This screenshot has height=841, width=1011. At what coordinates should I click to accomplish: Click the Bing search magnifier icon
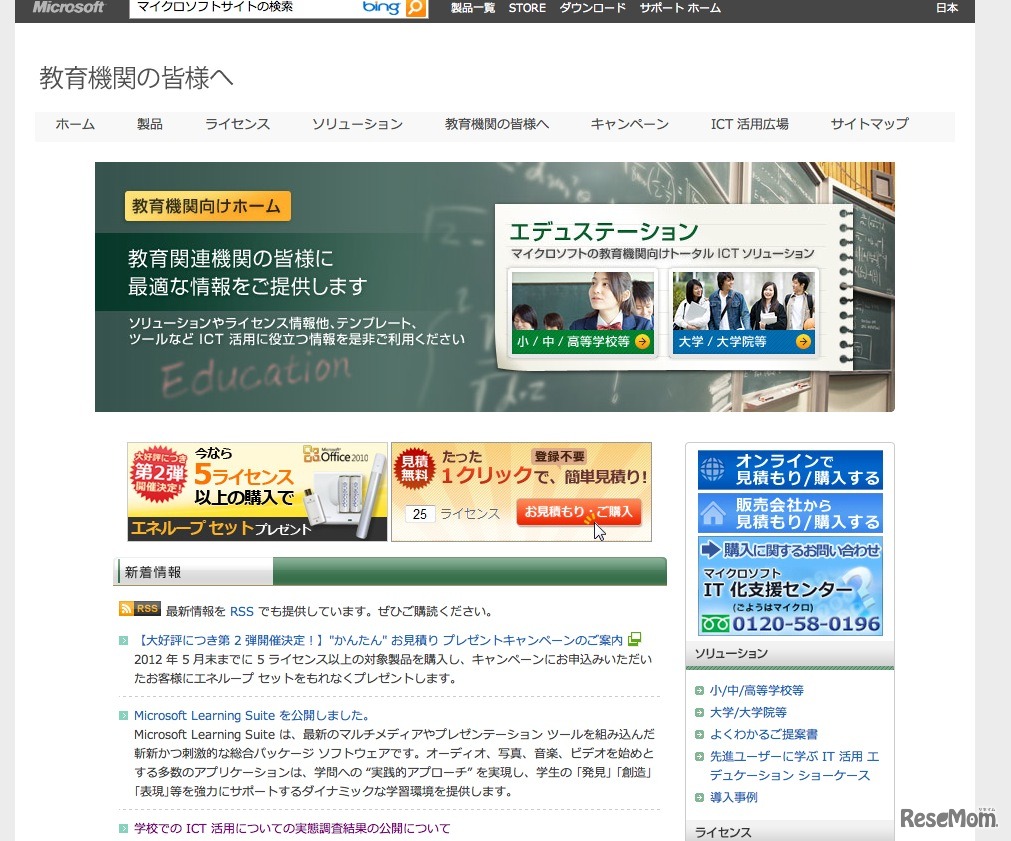[417, 8]
